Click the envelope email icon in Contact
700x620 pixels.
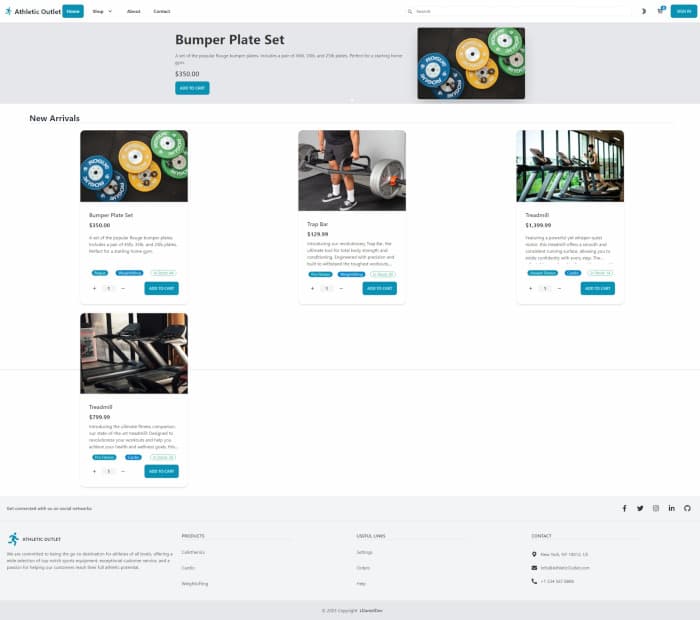tap(534, 568)
